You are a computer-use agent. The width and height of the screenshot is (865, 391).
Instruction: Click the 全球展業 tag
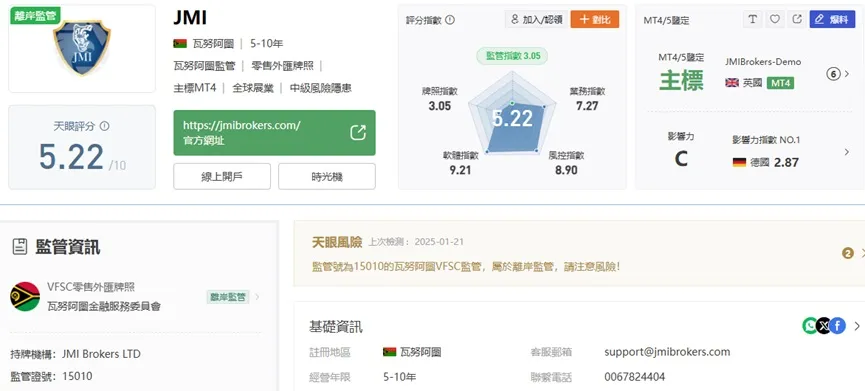point(253,88)
